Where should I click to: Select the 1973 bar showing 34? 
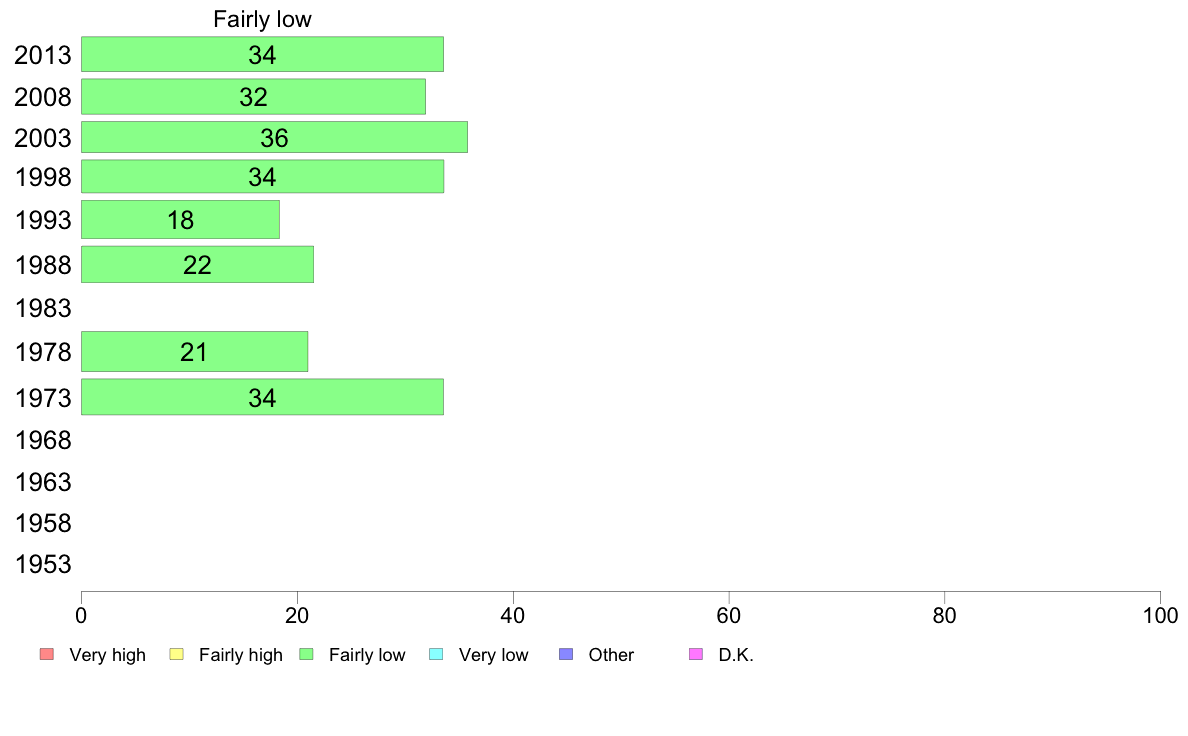tap(262, 397)
